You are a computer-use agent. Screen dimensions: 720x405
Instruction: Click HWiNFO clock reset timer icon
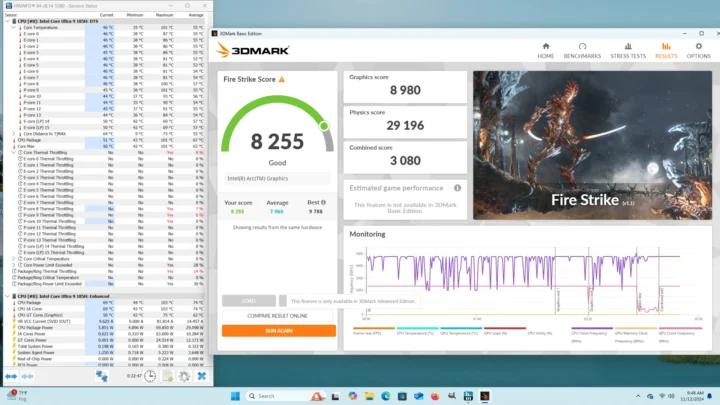click(150, 376)
